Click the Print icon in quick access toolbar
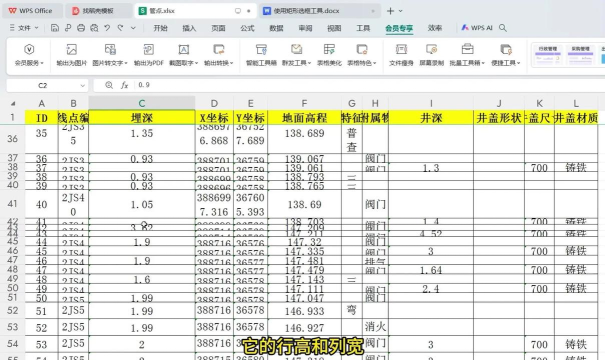The image size is (605, 360). (x=81, y=28)
